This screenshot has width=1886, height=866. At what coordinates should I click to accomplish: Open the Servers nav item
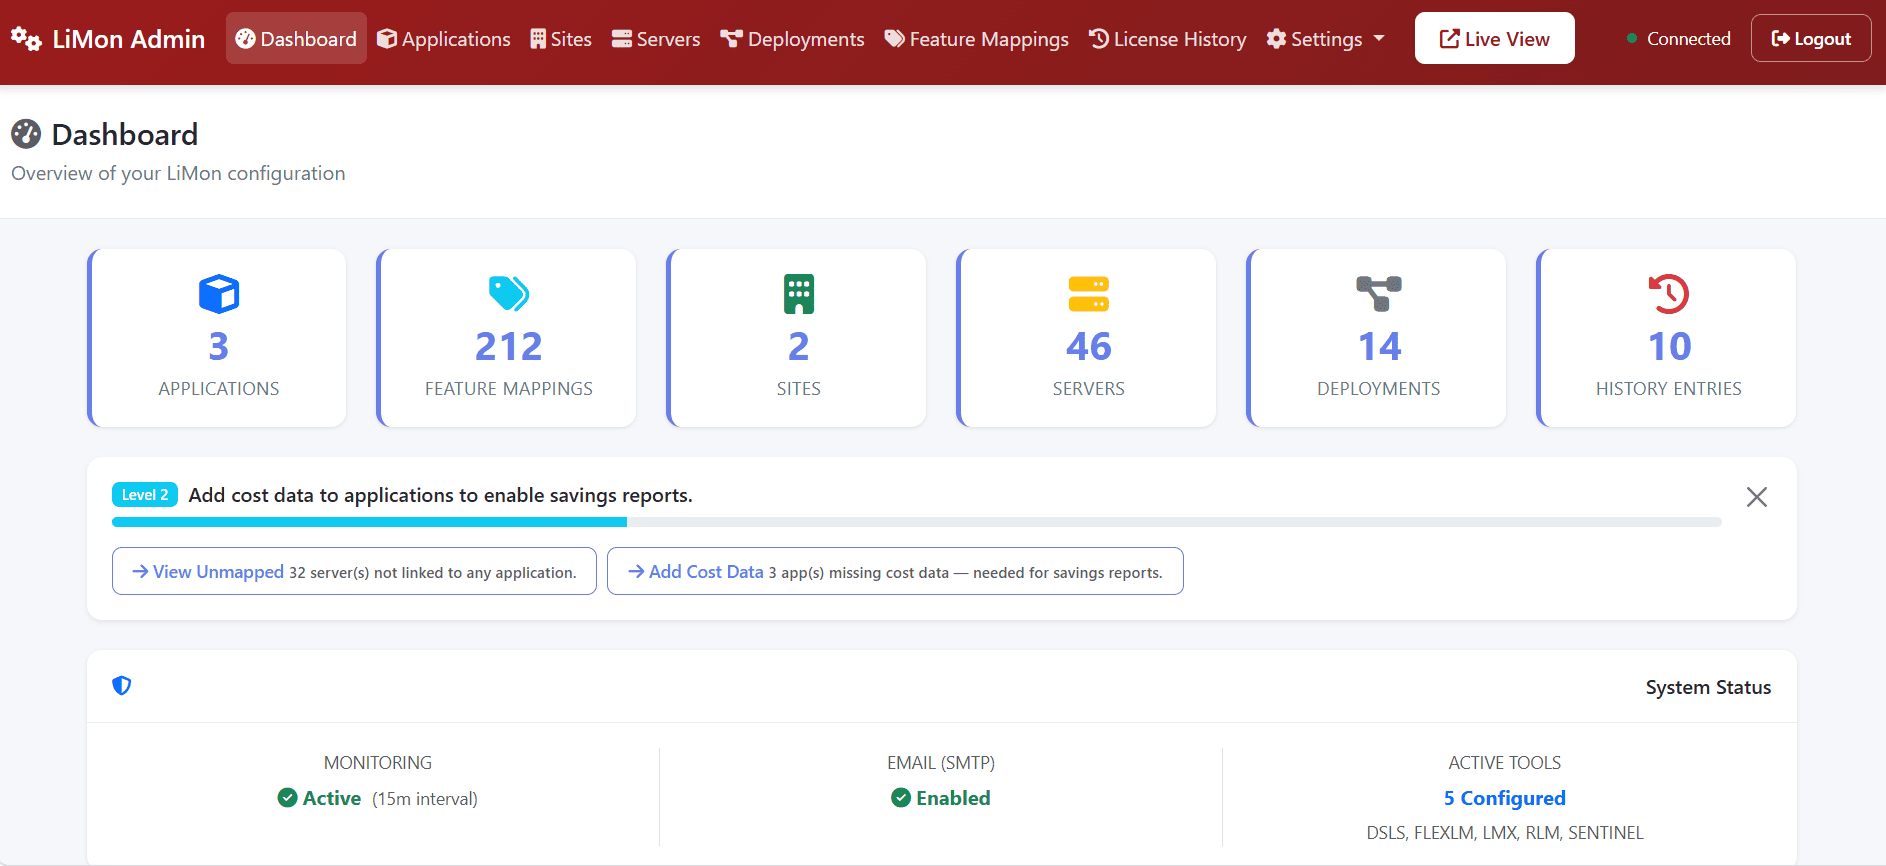[656, 39]
